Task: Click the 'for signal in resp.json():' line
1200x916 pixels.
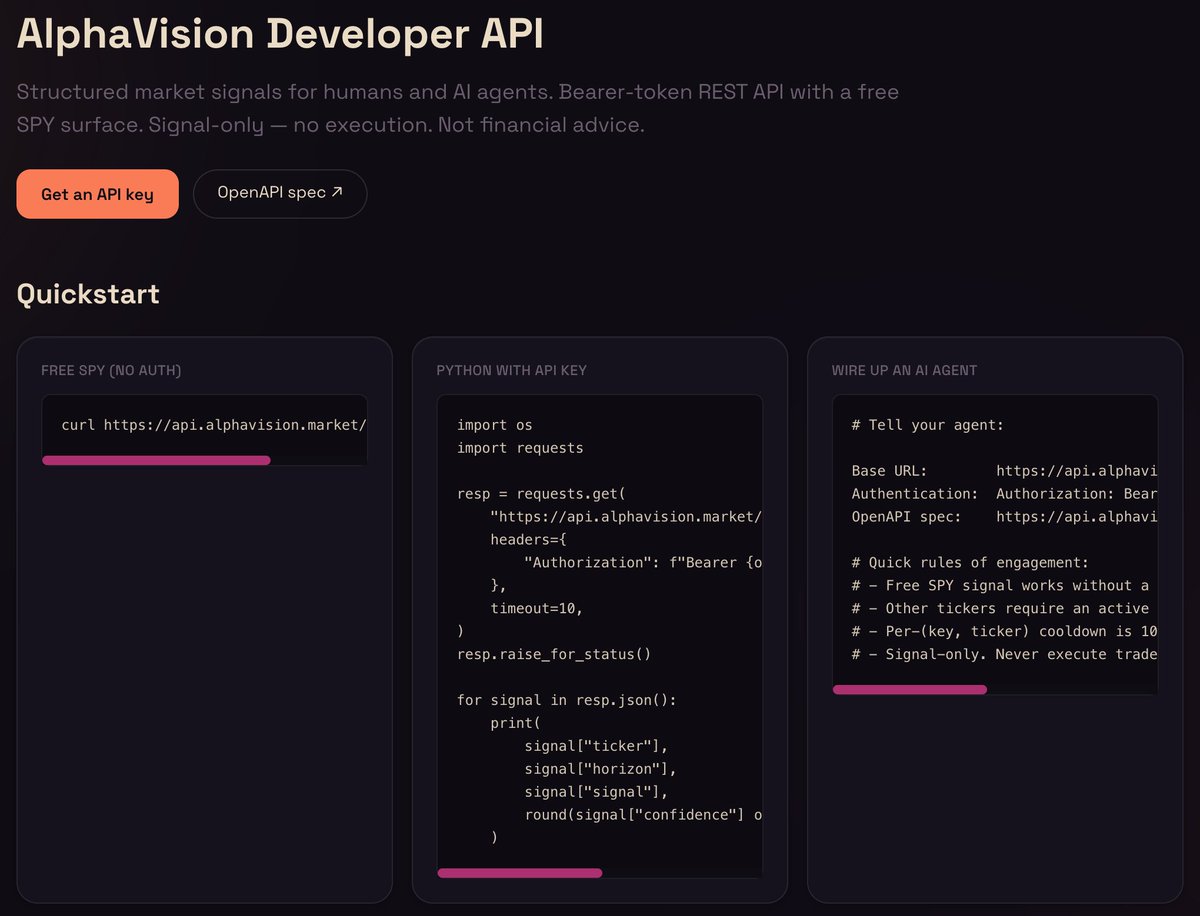Action: (567, 700)
